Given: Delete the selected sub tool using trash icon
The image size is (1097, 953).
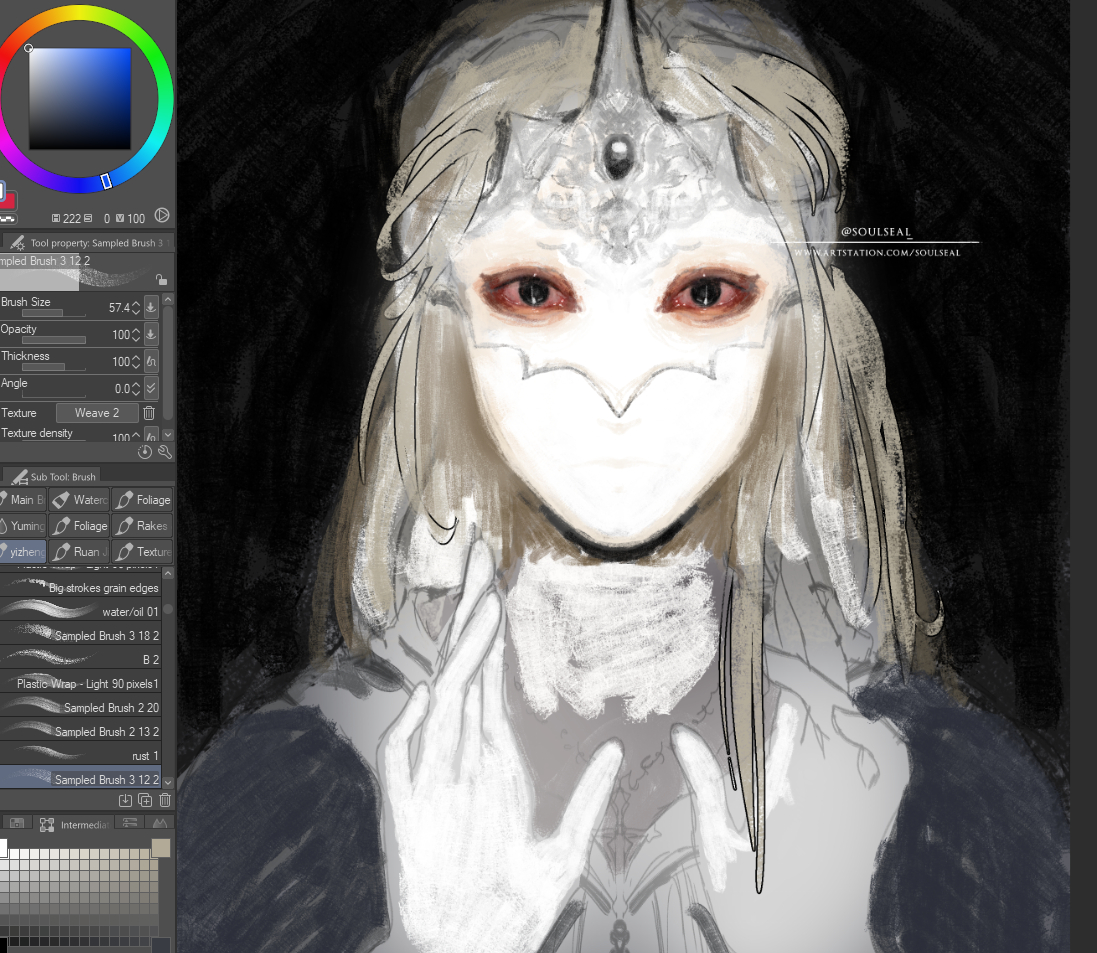Looking at the screenshot, I should pyautogui.click(x=165, y=800).
